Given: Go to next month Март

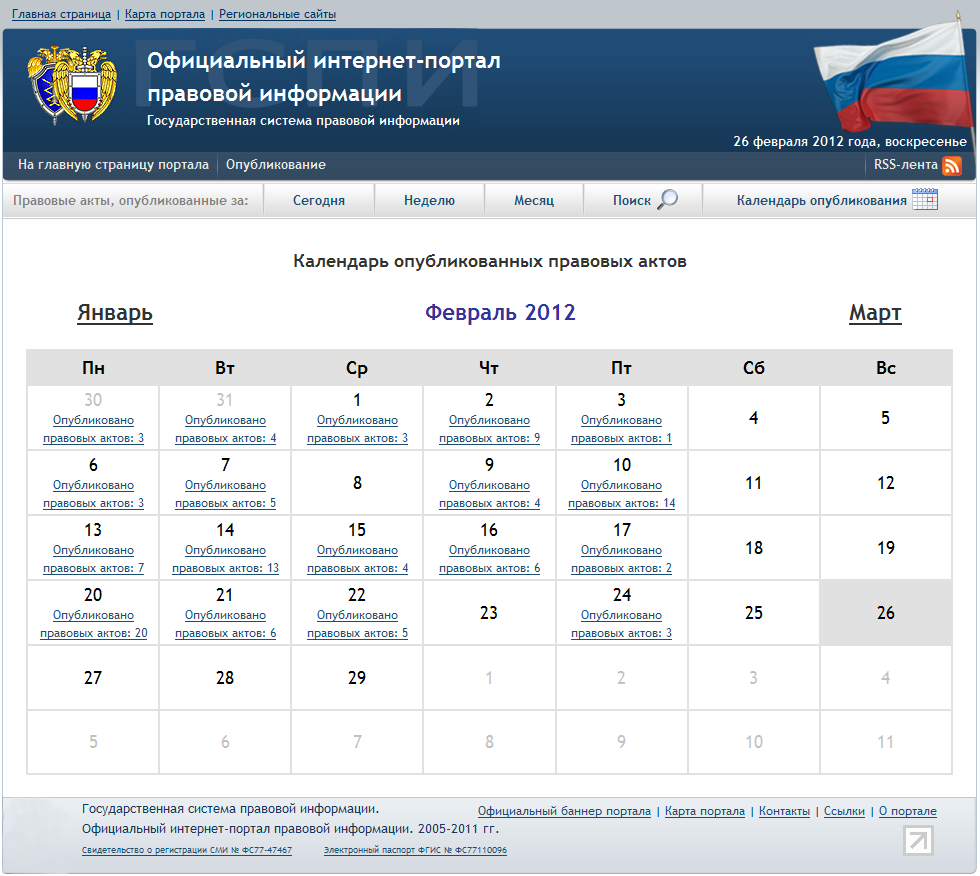Looking at the screenshot, I should tap(875, 313).
